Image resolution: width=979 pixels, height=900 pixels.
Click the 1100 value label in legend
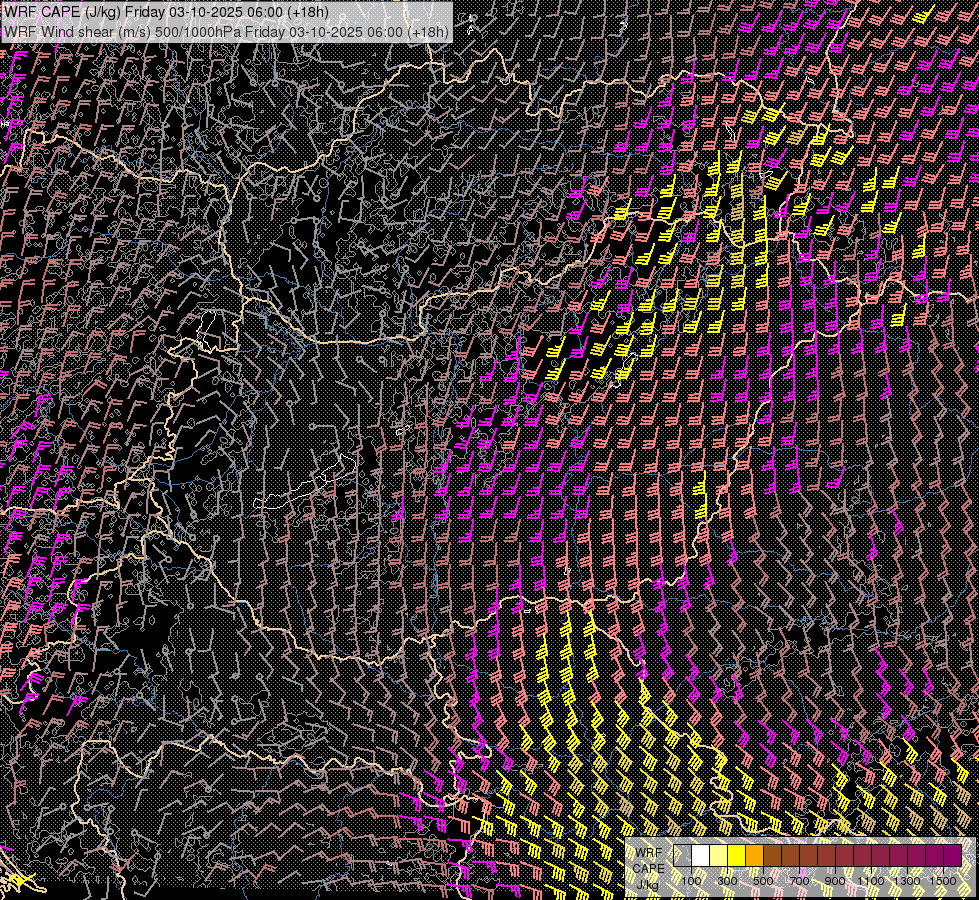click(871, 880)
